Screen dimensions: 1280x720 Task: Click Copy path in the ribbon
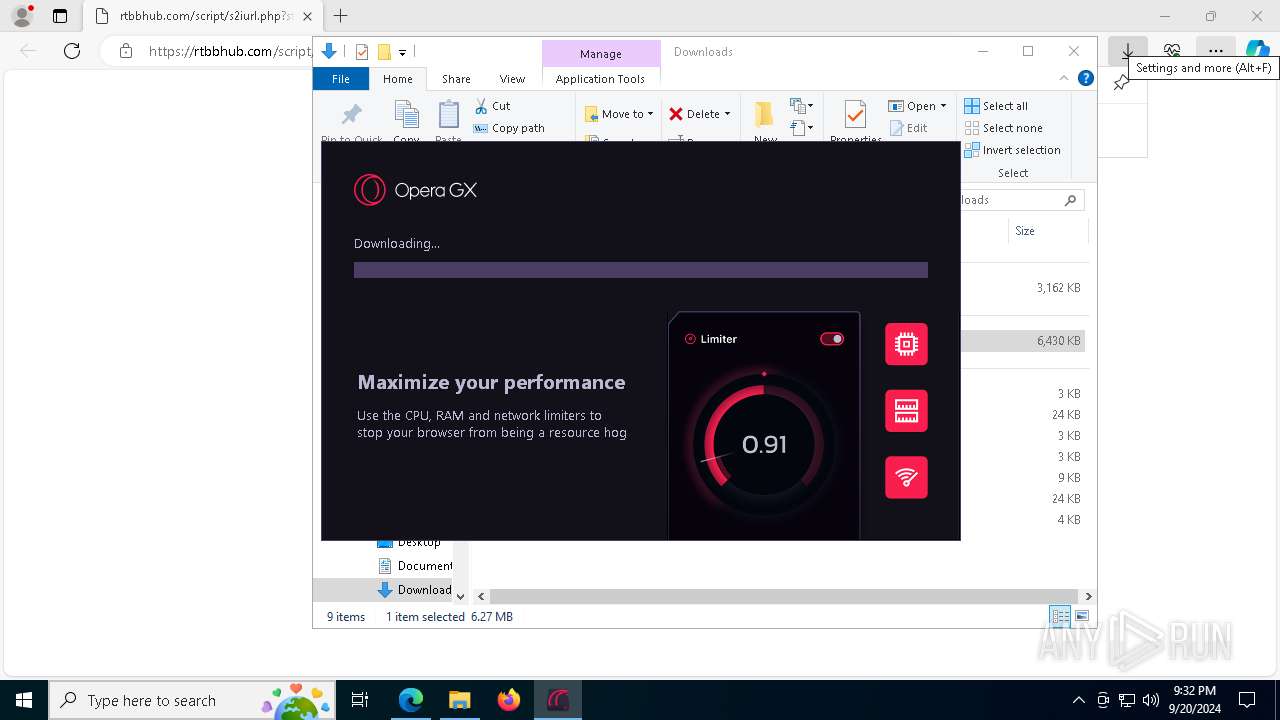509,128
